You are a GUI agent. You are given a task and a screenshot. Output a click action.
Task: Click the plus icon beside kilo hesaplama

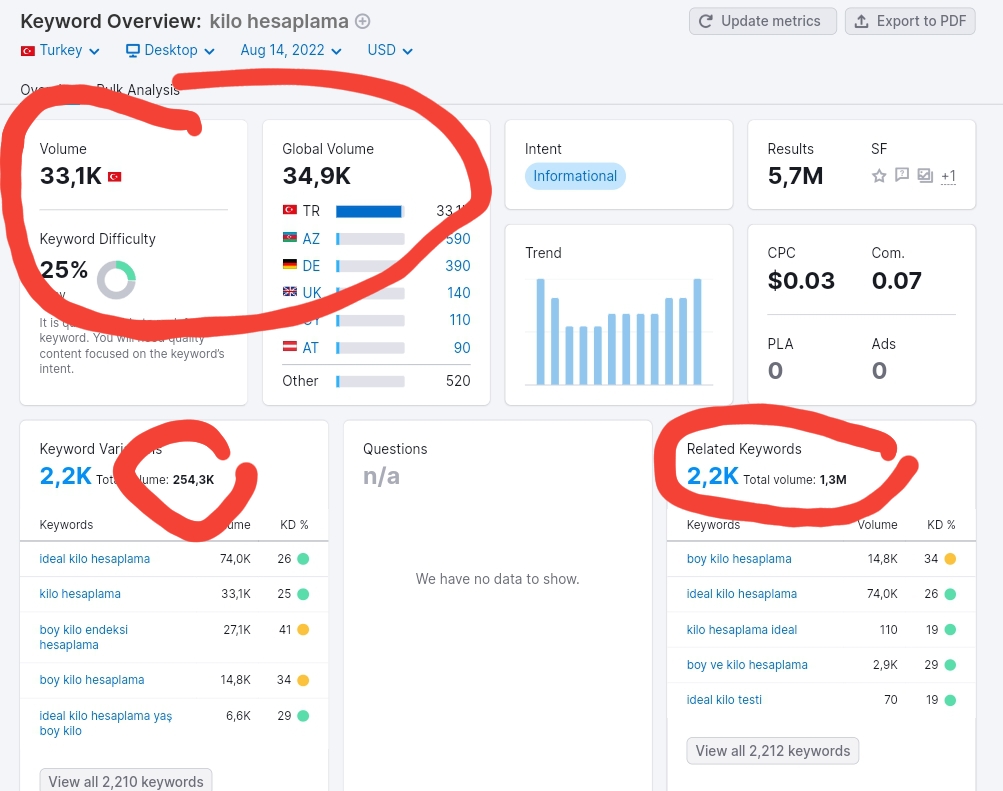click(363, 21)
